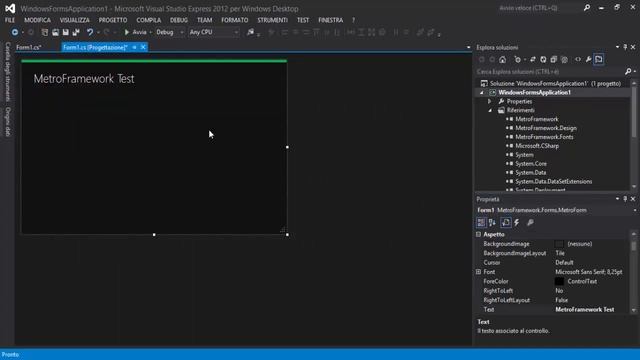The height and width of the screenshot is (360, 640).
Task: Switch to the Form1.cs code tab
Action: coord(29,47)
